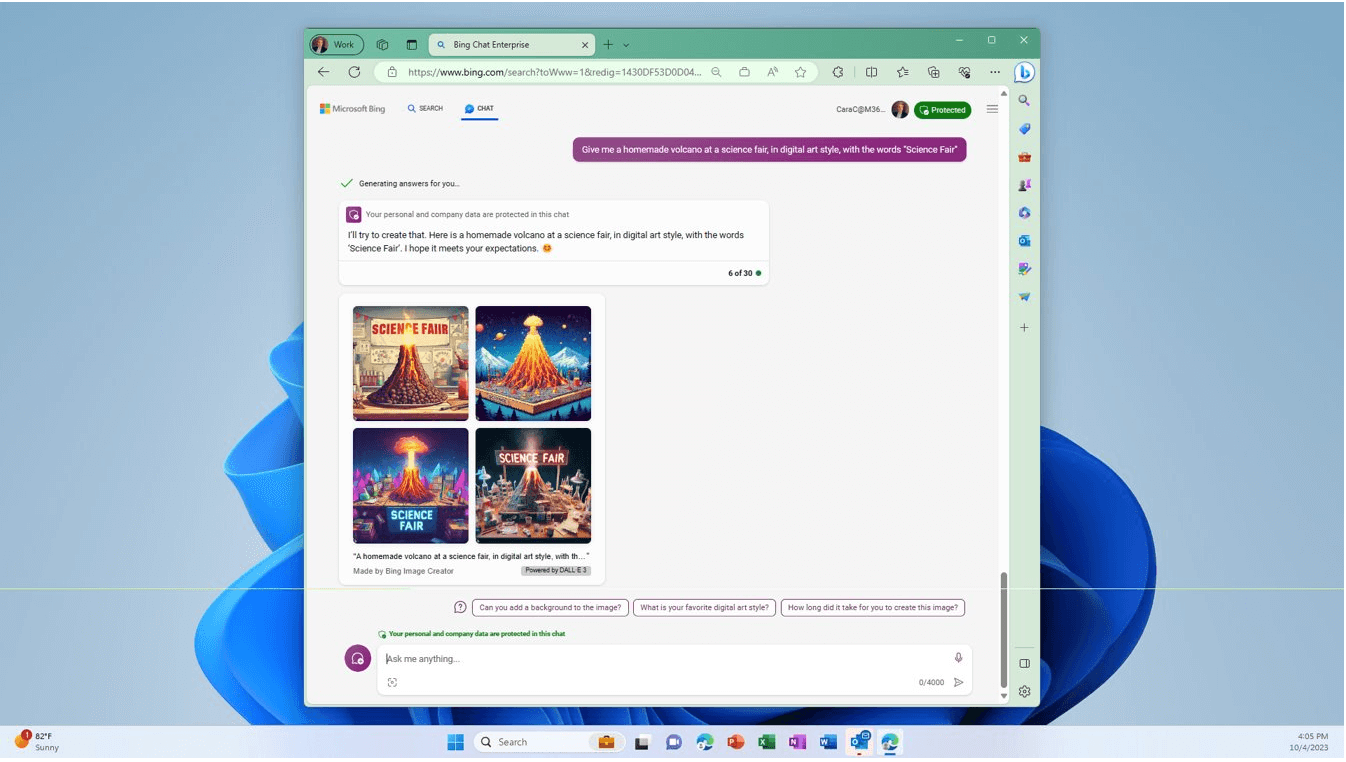This screenshot has width=1346, height=762.
Task: Choose 'Can you add a background to the image?'
Action: [550, 607]
